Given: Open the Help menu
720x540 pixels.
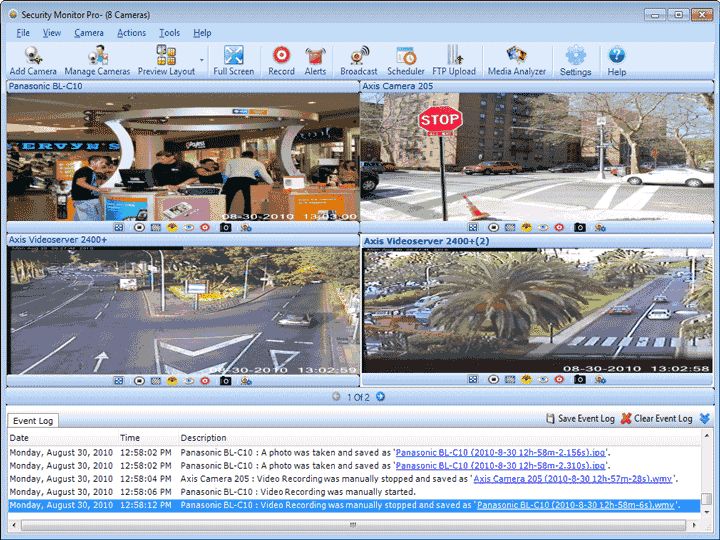Looking at the screenshot, I should [x=202, y=33].
